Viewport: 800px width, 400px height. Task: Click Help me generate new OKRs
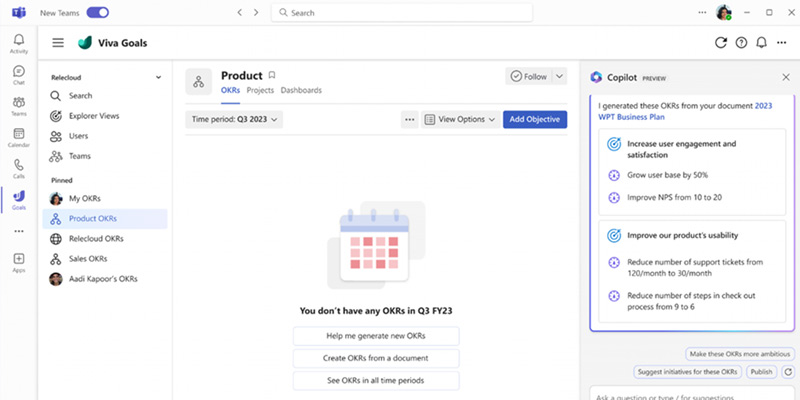click(376, 336)
